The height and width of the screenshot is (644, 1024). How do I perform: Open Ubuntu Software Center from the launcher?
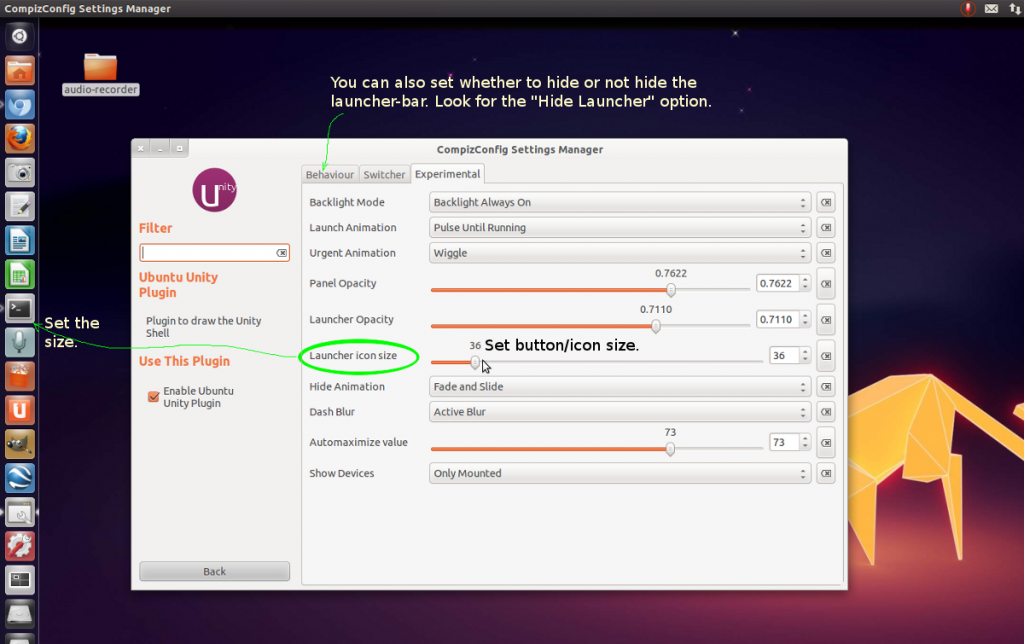click(x=20, y=376)
